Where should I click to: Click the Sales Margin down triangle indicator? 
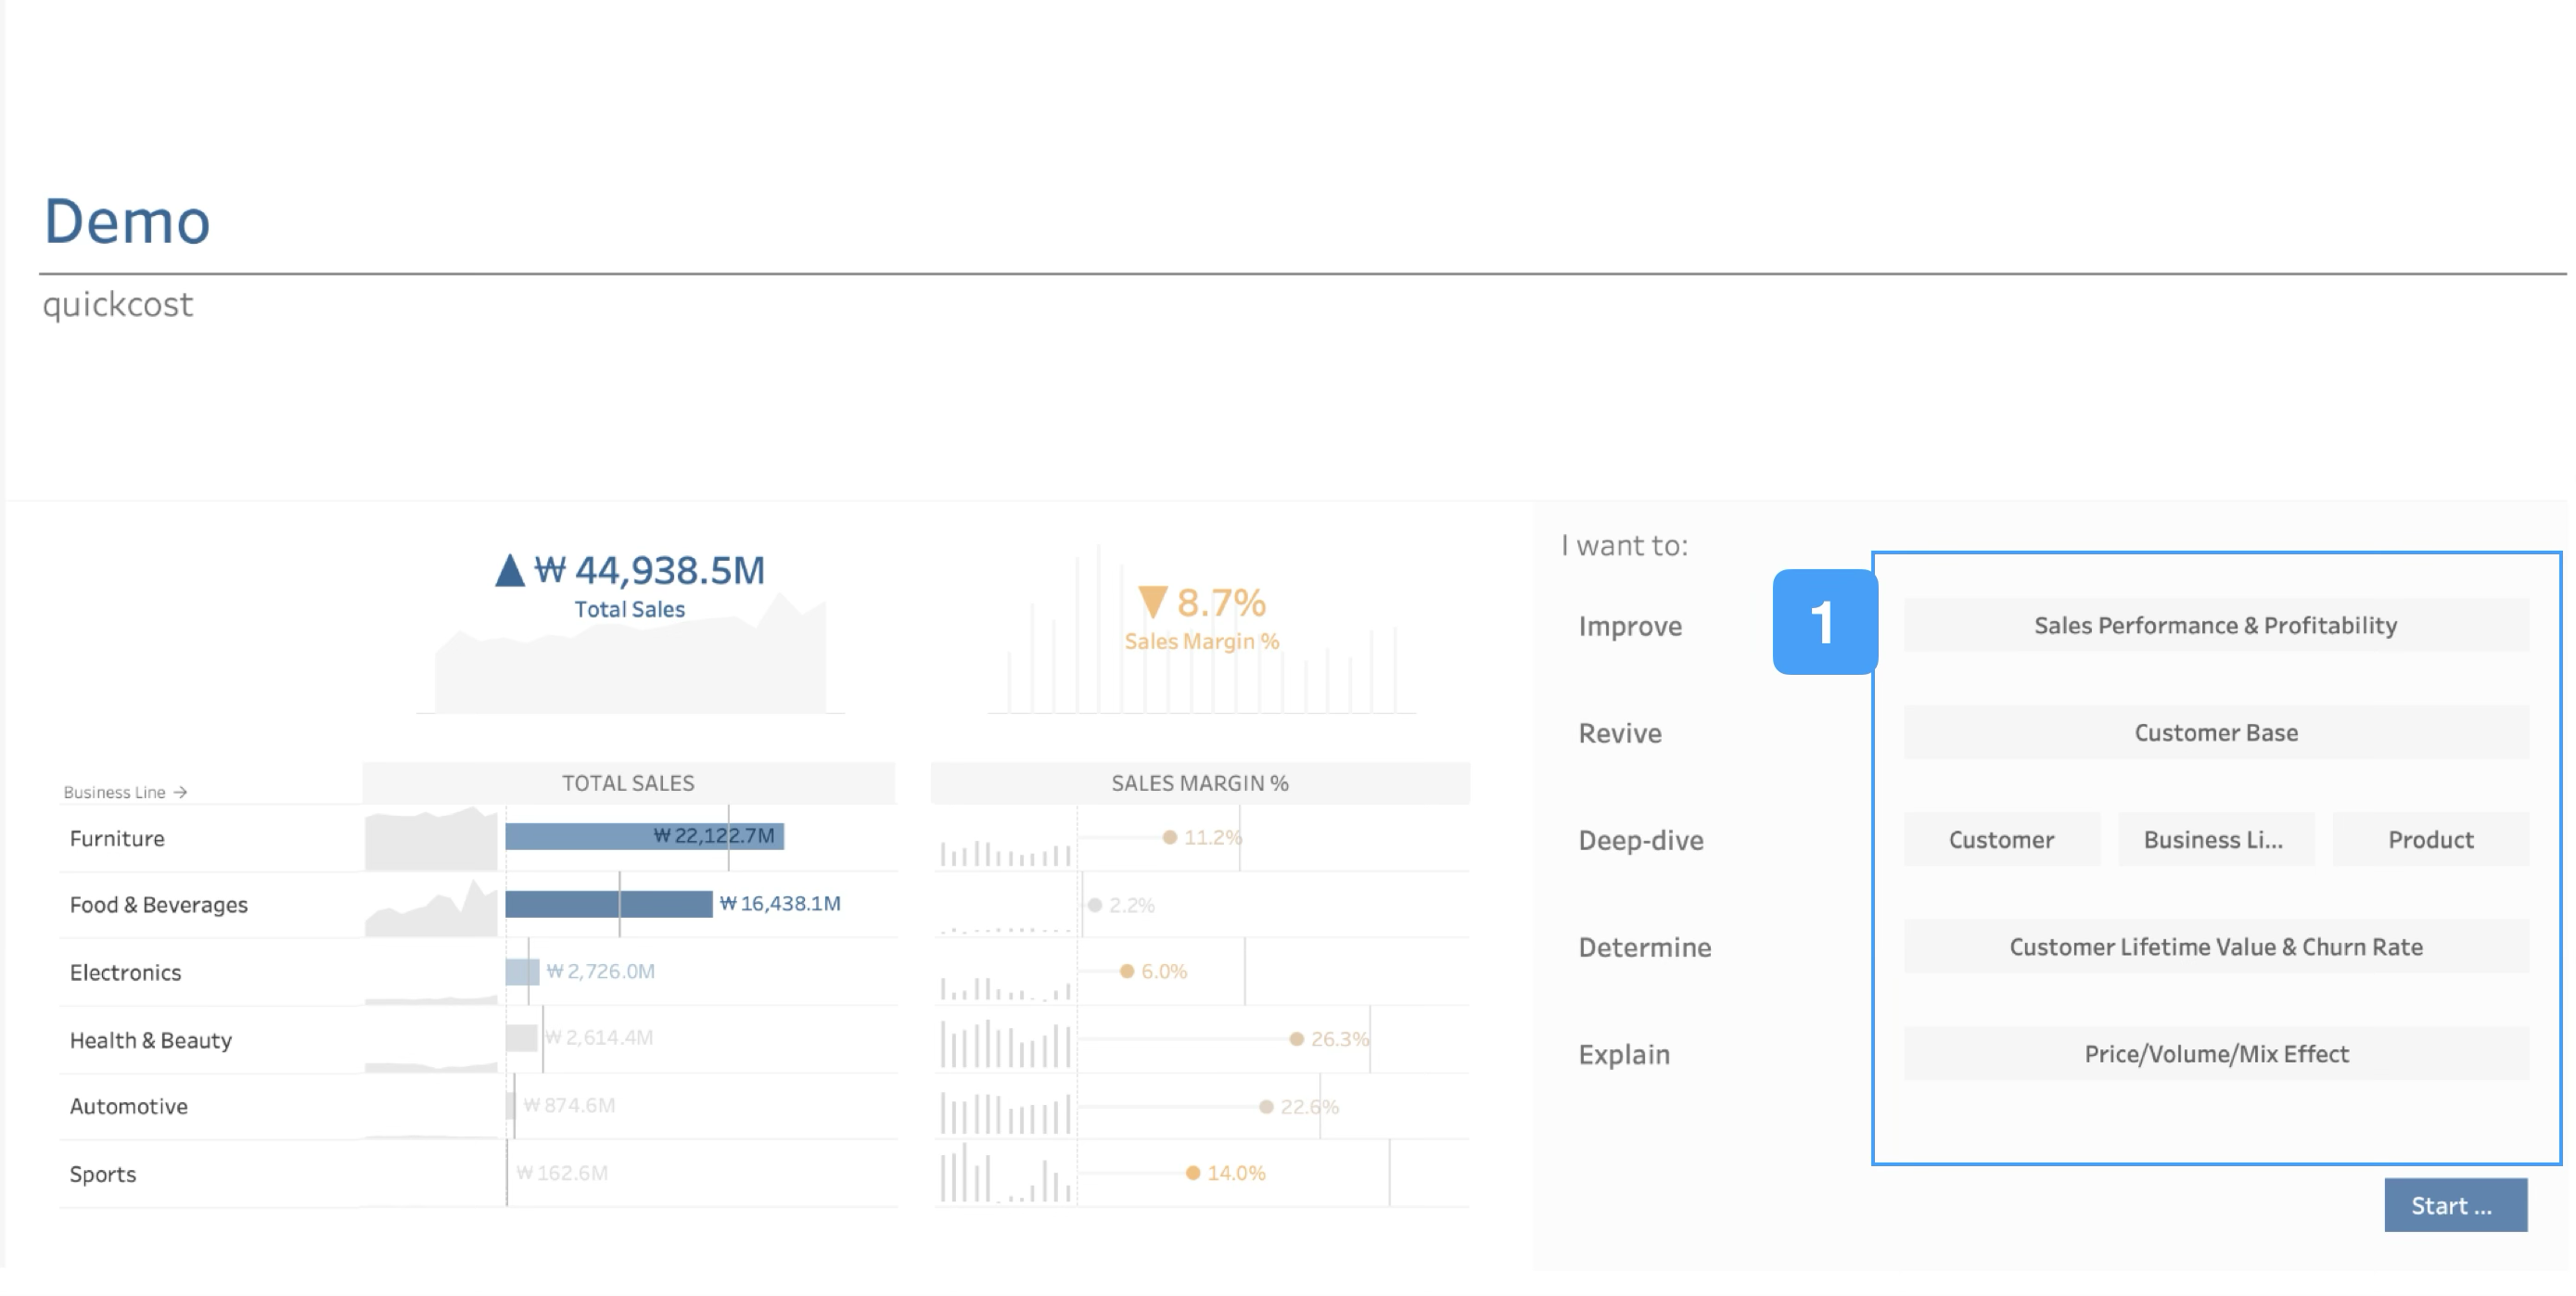coord(1152,602)
